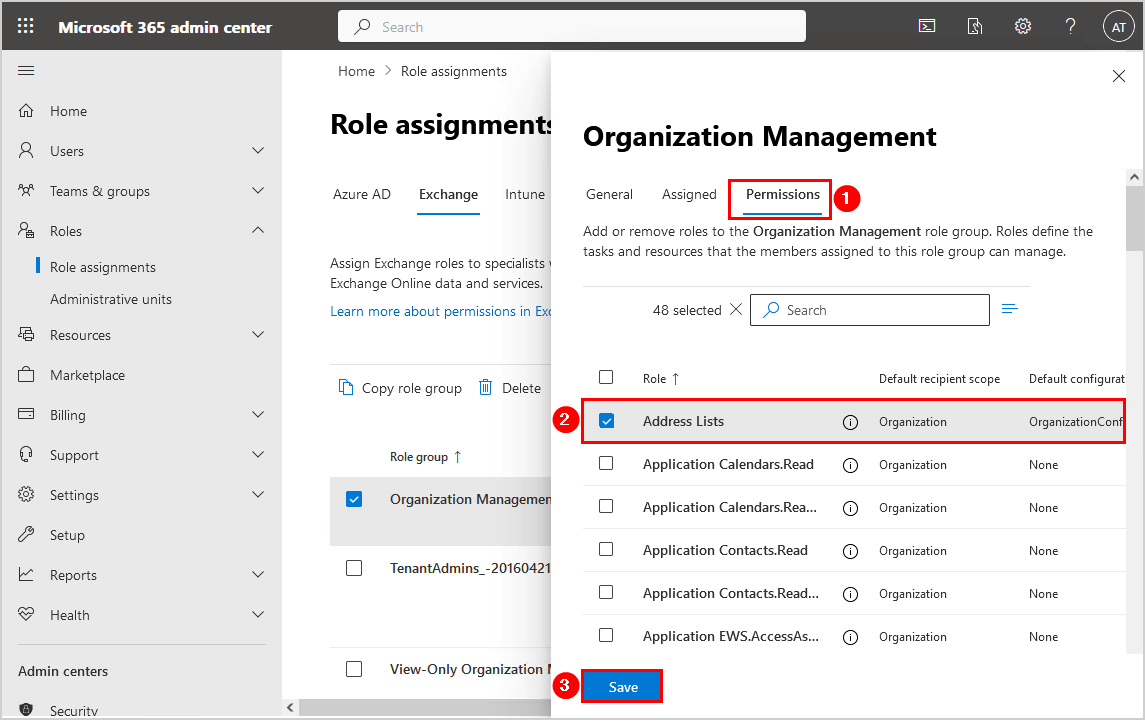The image size is (1145, 720).
Task: Switch to the Assigned tab
Action: pyautogui.click(x=689, y=195)
